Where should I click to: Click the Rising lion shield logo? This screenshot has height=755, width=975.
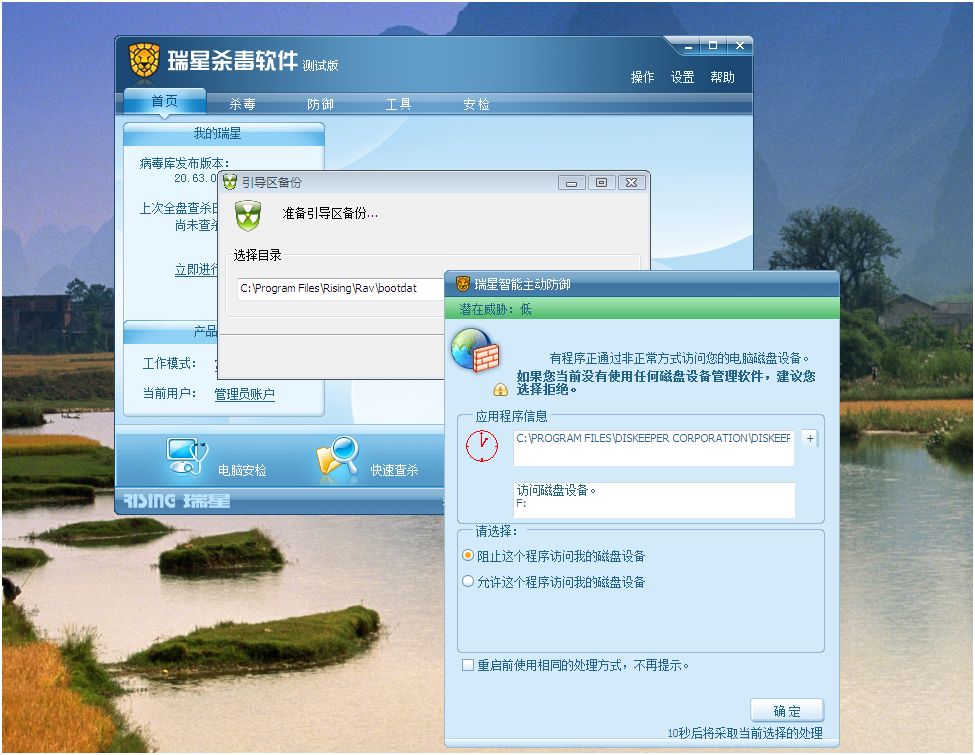144,60
